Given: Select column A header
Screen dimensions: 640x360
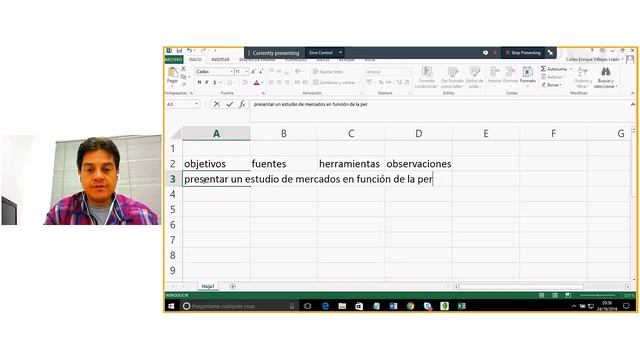Looking at the screenshot, I should (x=216, y=133).
